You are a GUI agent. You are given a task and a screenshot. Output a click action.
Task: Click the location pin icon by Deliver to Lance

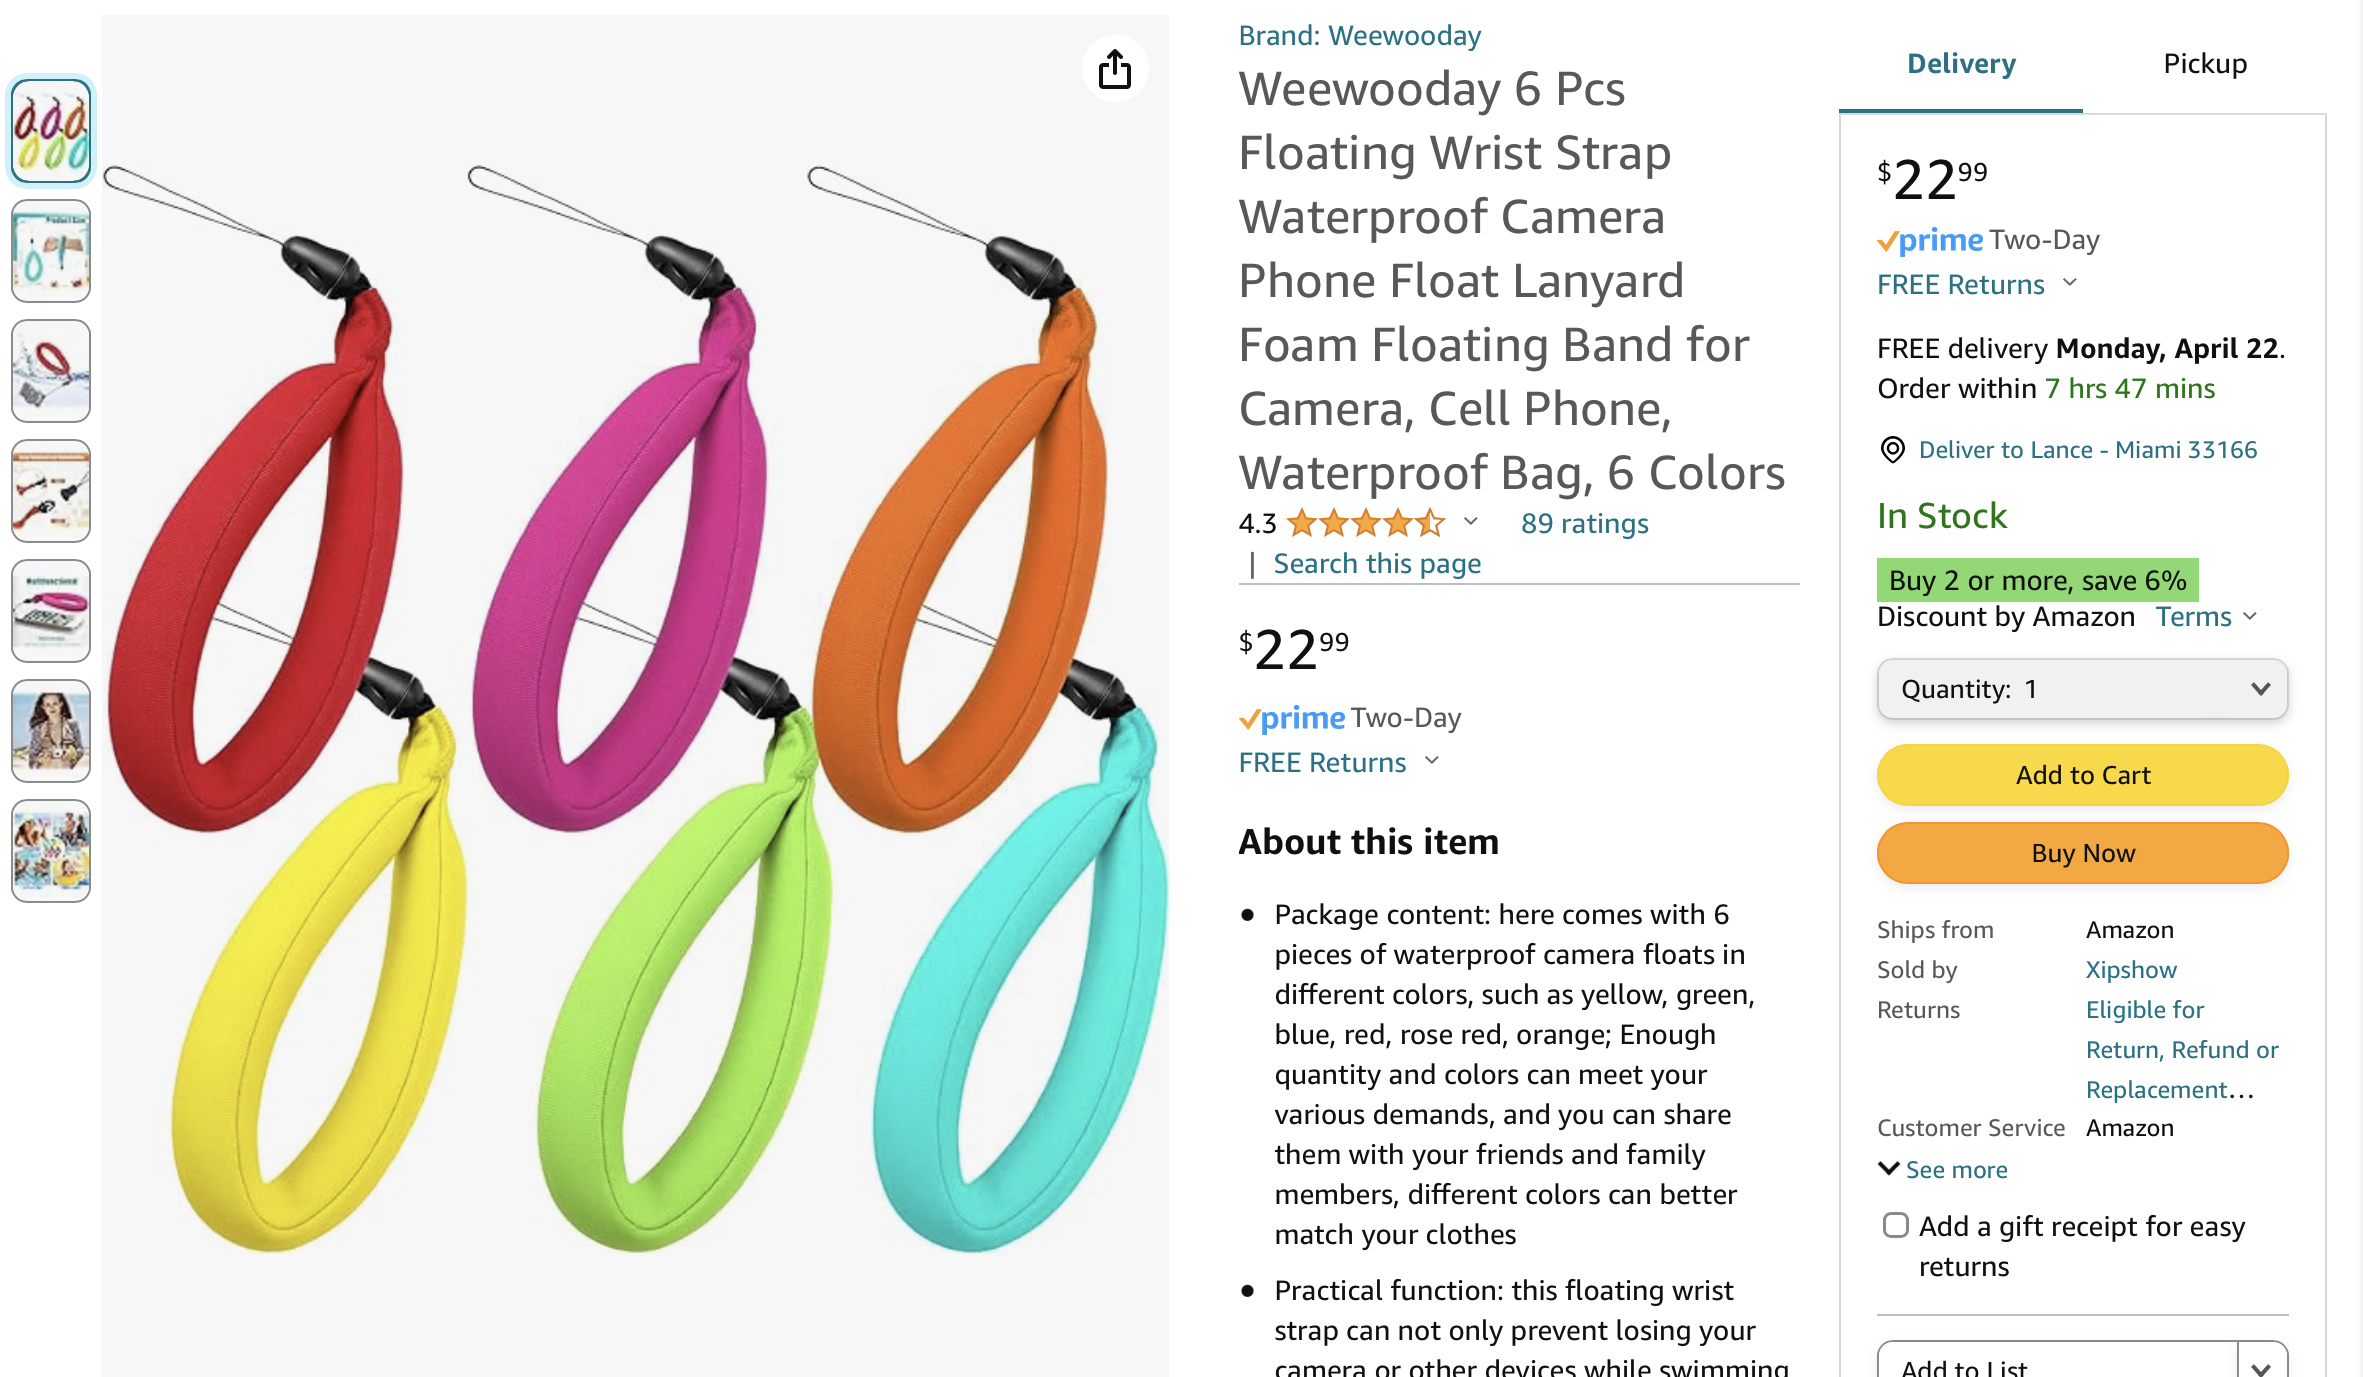[1892, 450]
